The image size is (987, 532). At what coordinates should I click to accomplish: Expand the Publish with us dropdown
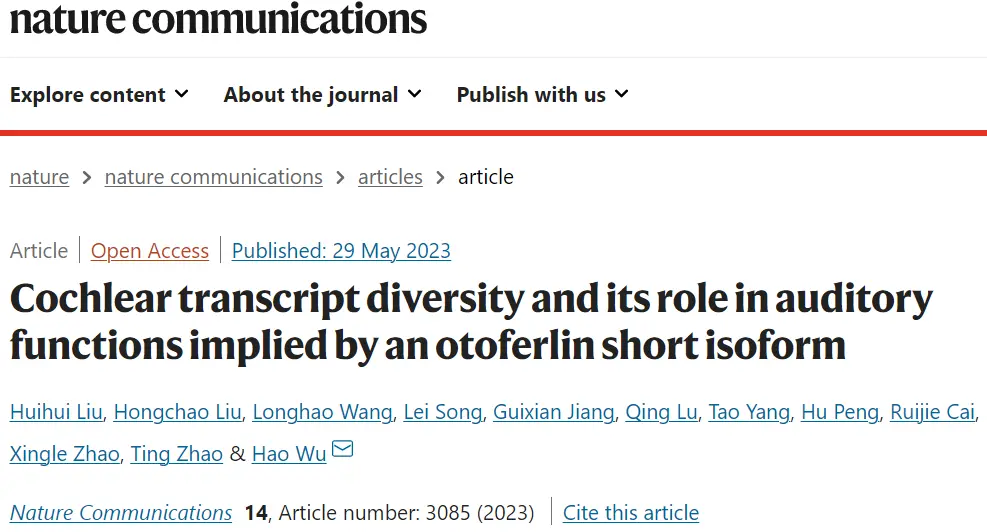[x=542, y=95]
